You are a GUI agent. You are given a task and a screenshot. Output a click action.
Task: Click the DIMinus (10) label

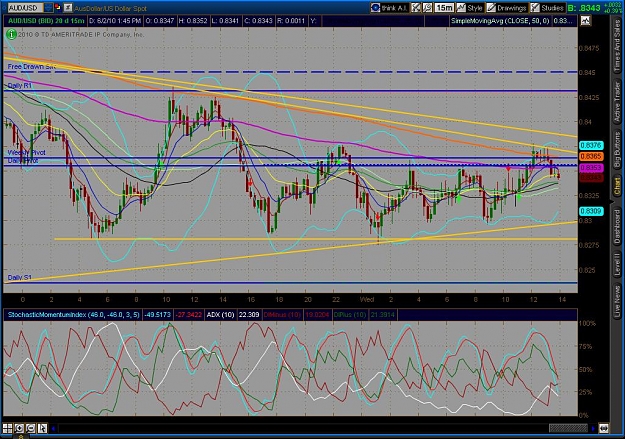point(282,315)
